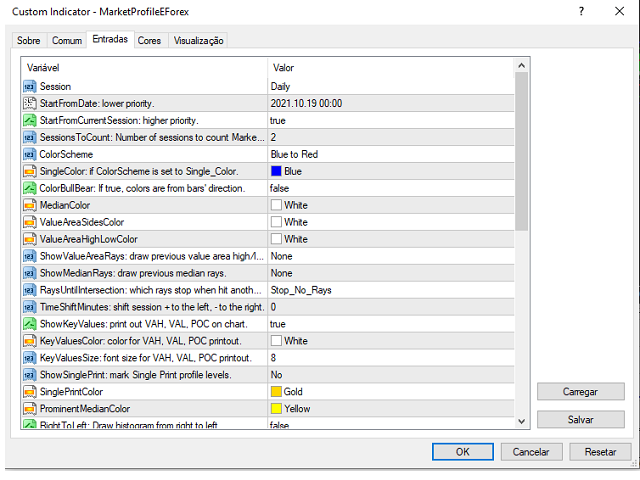Select the Entradas tab

[x=110, y=39]
